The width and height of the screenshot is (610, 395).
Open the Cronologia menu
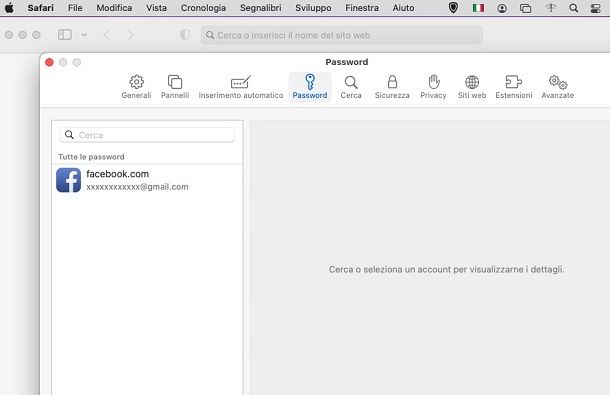point(203,8)
